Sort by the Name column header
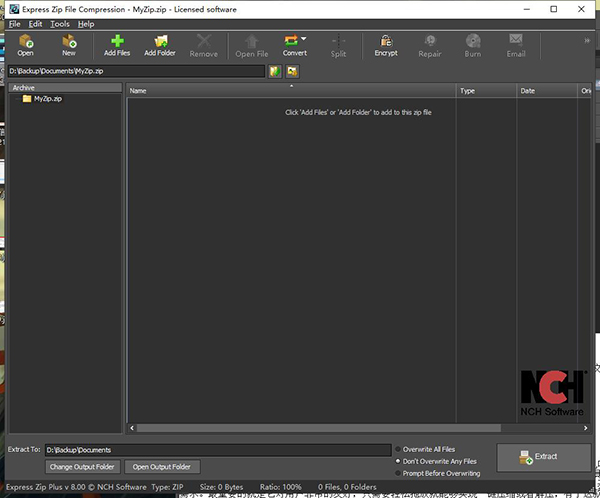This screenshot has width=600, height=498. 291,91
